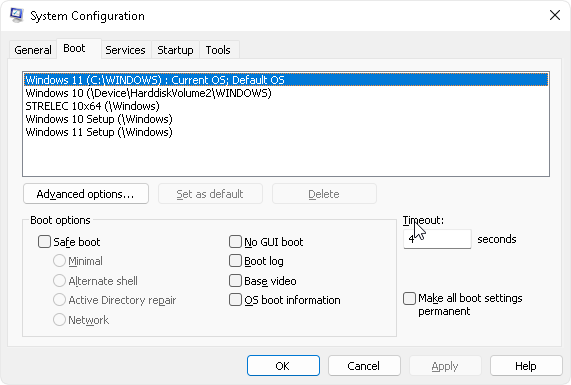This screenshot has height=385, width=571.
Task: Open Advanced options dialog
Action: 86,194
